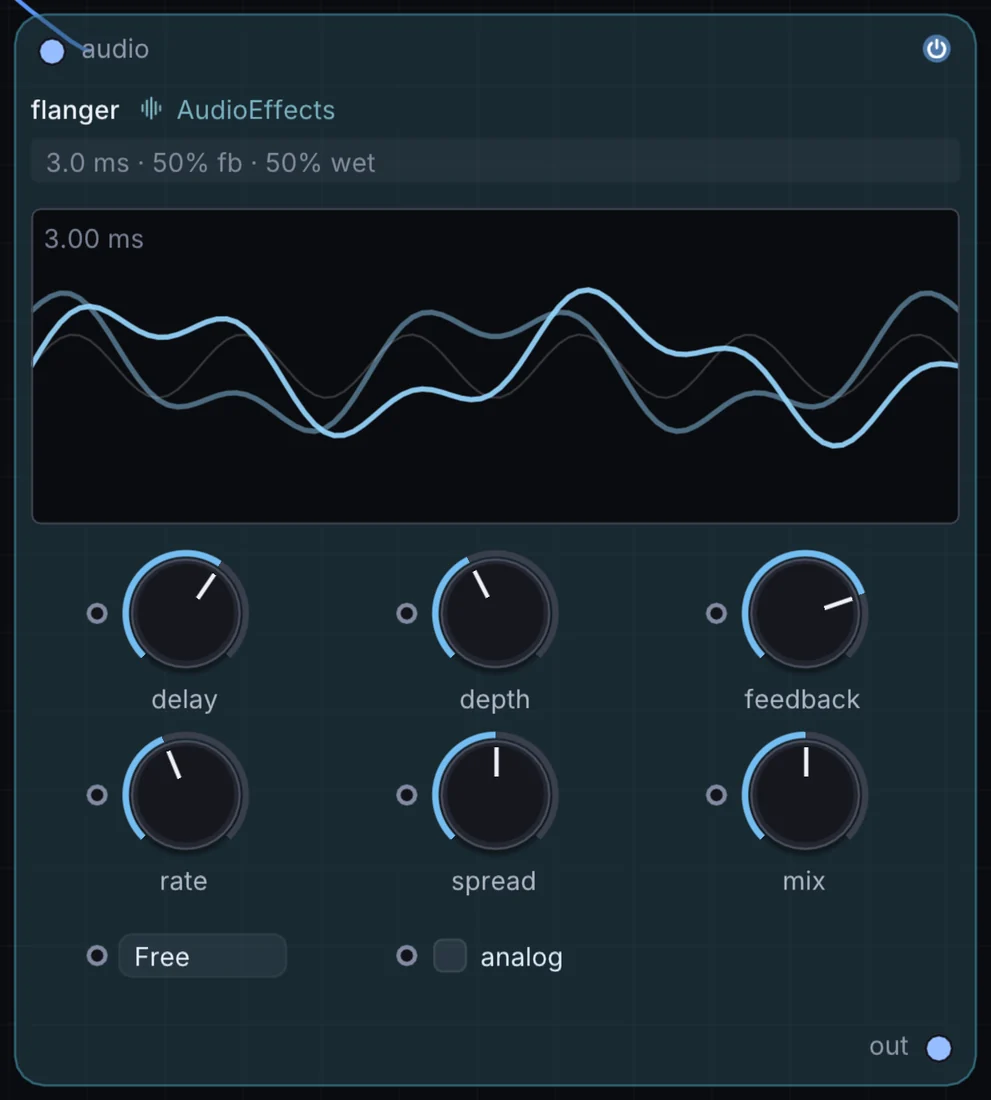Click the out label
The height and width of the screenshot is (1100, 991).
889,1047
